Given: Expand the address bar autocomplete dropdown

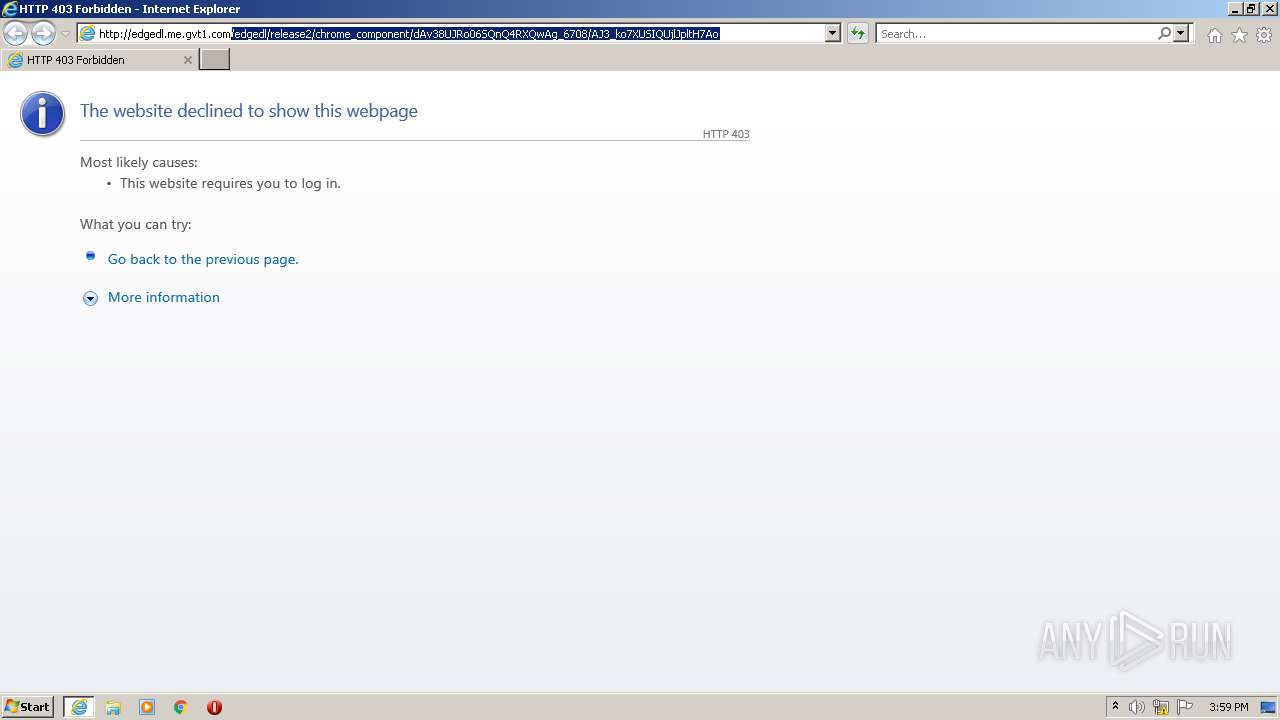Looking at the screenshot, I should (833, 33).
